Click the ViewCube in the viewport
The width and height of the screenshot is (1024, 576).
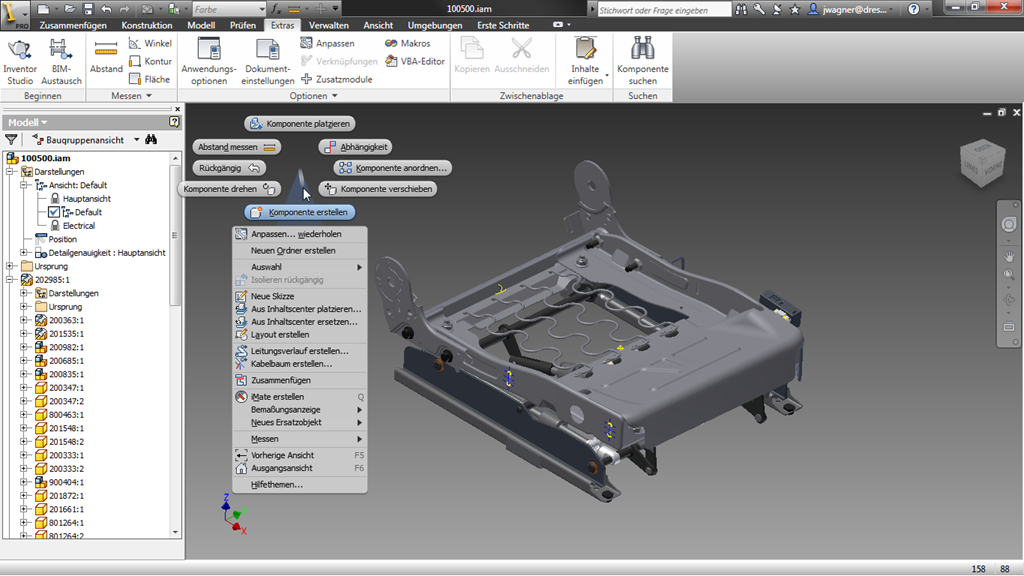[982, 162]
